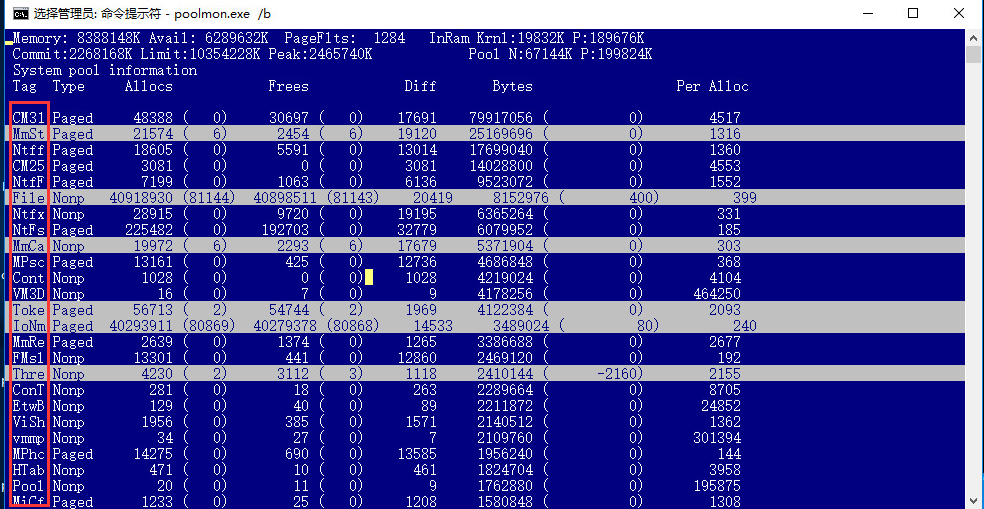Click the Per Alloc column header
This screenshot has height=509, width=984.
point(712,86)
